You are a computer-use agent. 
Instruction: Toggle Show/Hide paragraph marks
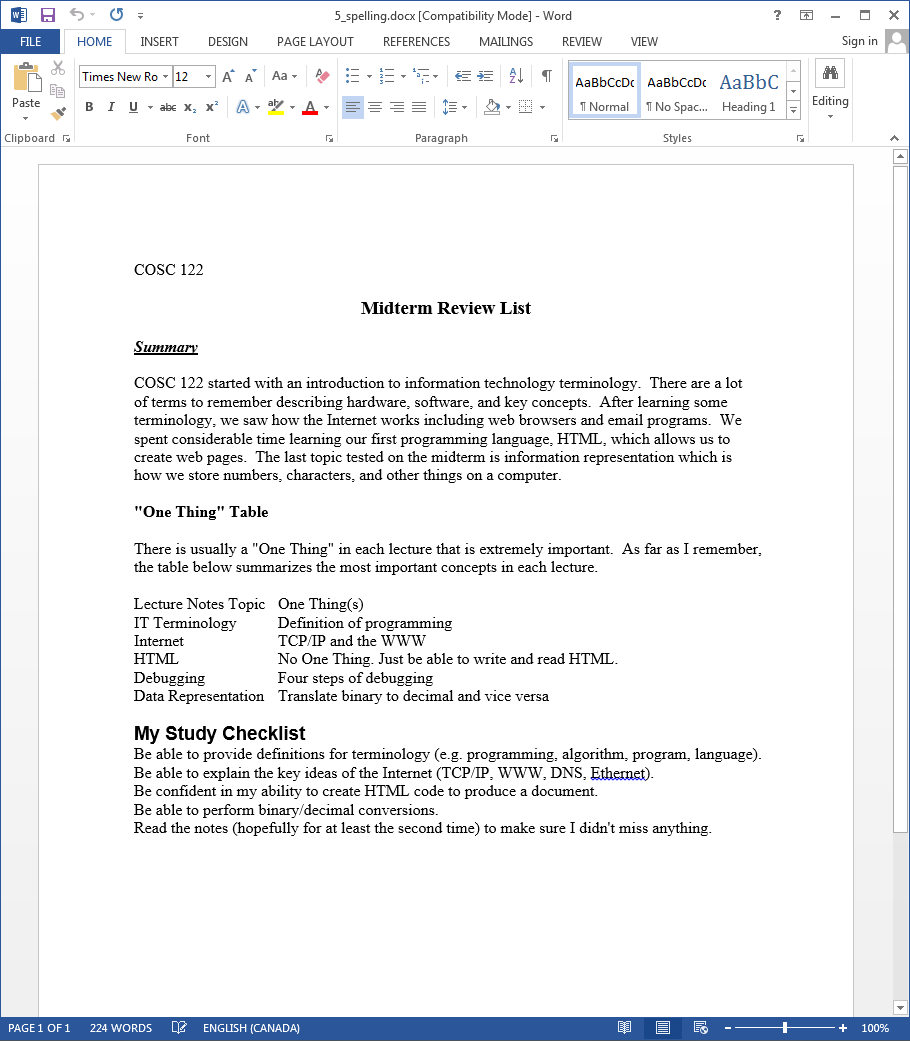(547, 76)
